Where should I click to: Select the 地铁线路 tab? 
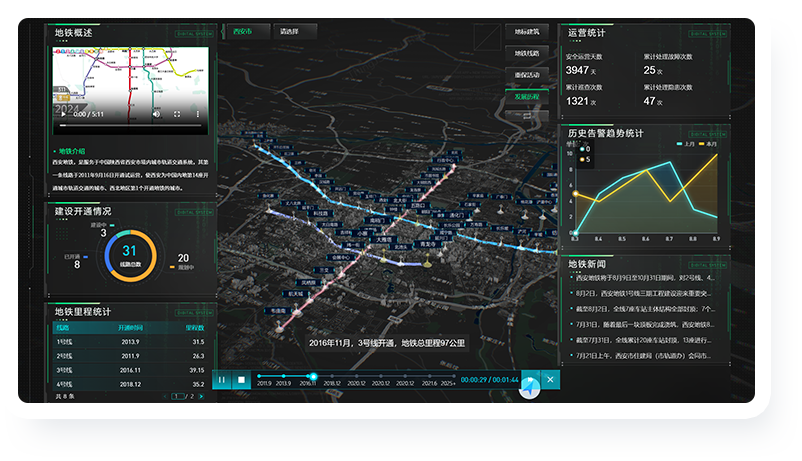[527, 52]
